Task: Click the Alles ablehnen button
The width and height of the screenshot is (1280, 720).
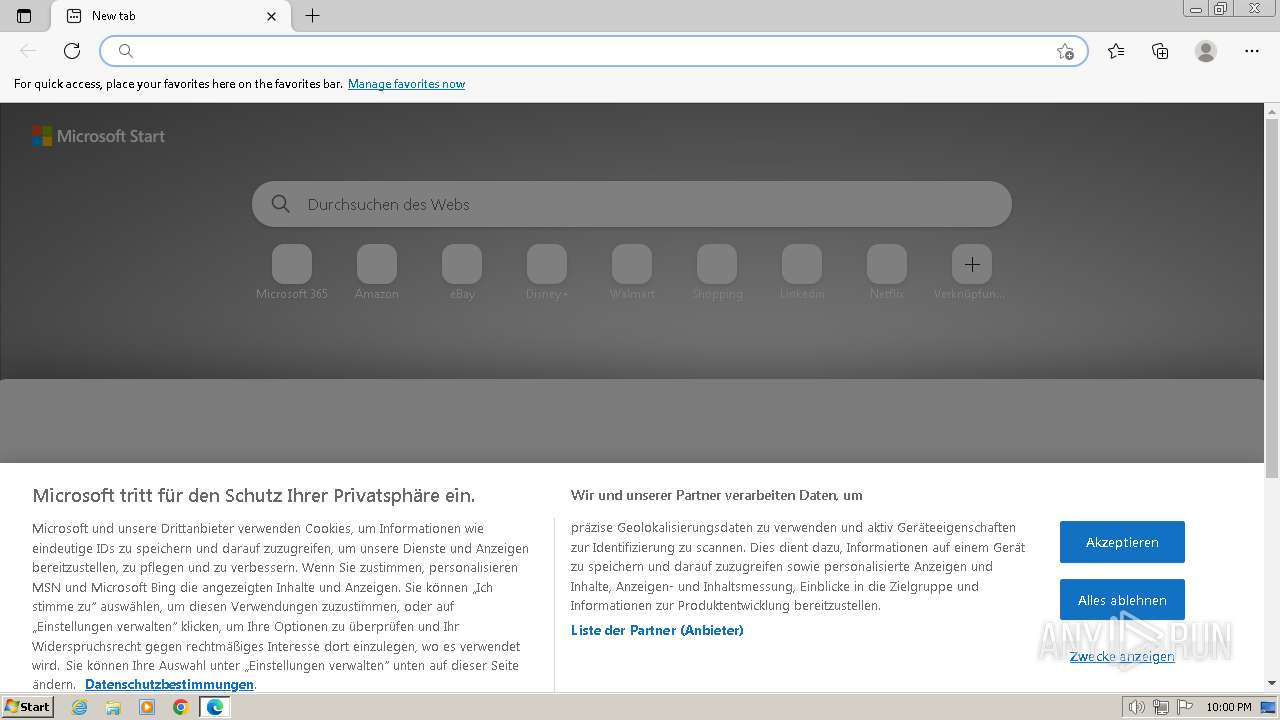Action: [1122, 600]
